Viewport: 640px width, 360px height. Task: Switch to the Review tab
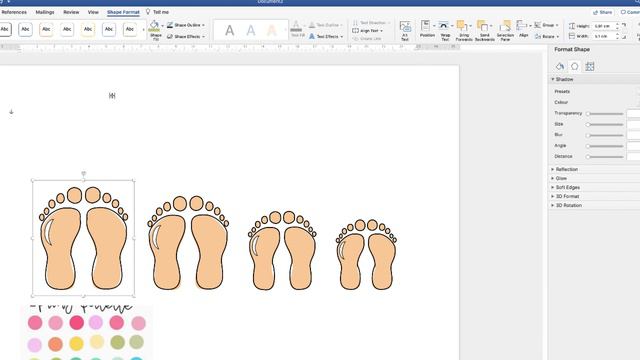point(71,12)
